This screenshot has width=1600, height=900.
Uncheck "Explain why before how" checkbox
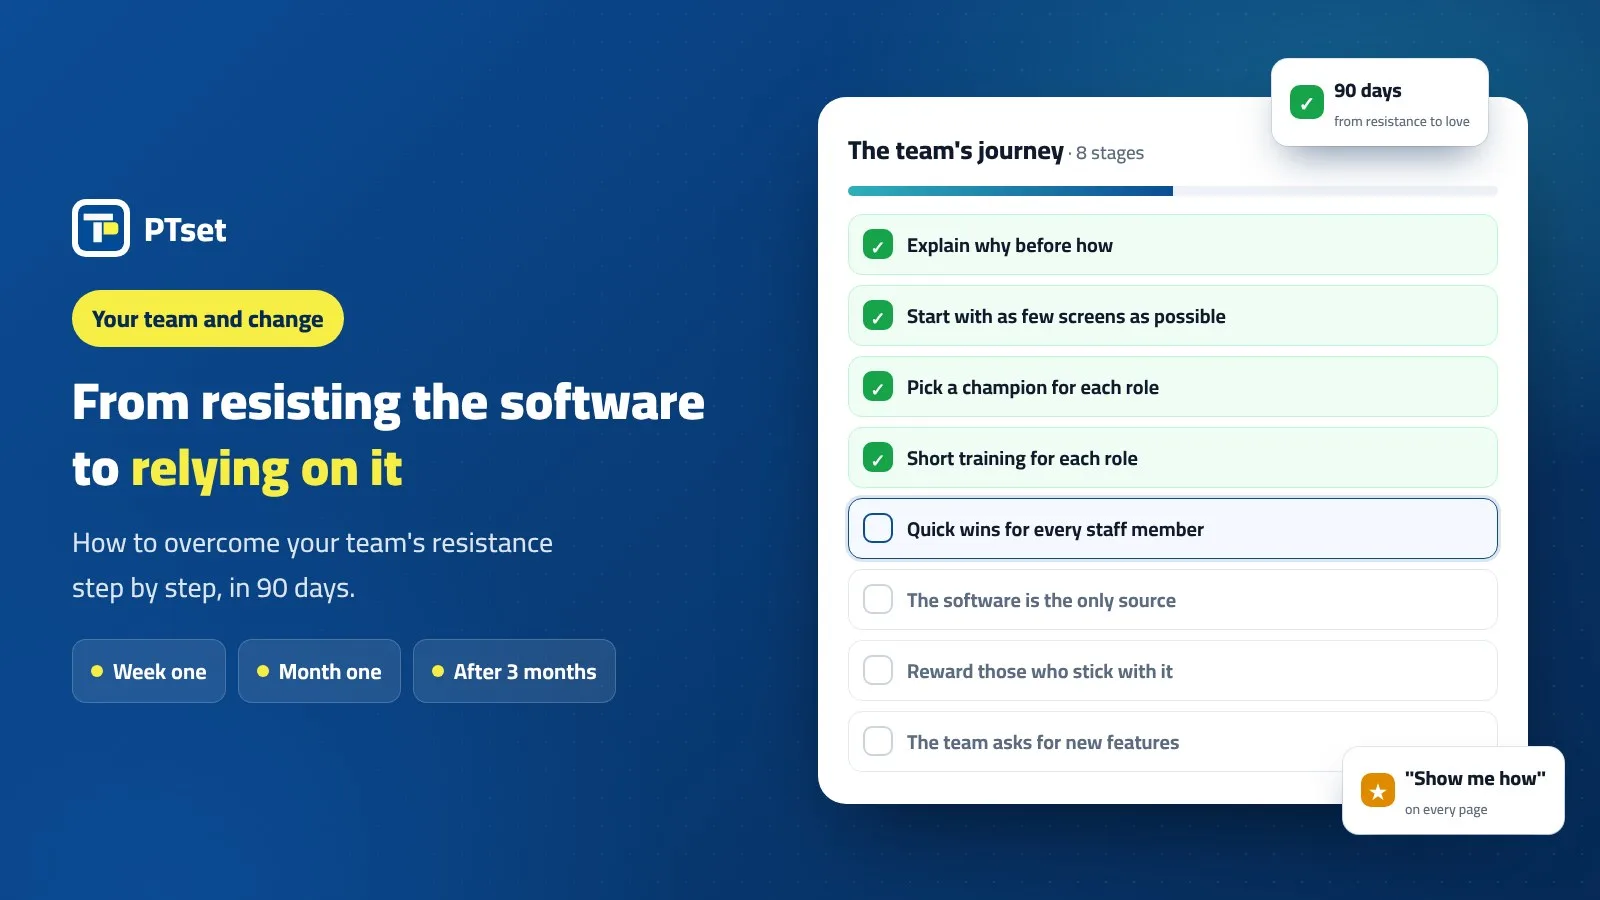pyautogui.click(x=878, y=245)
